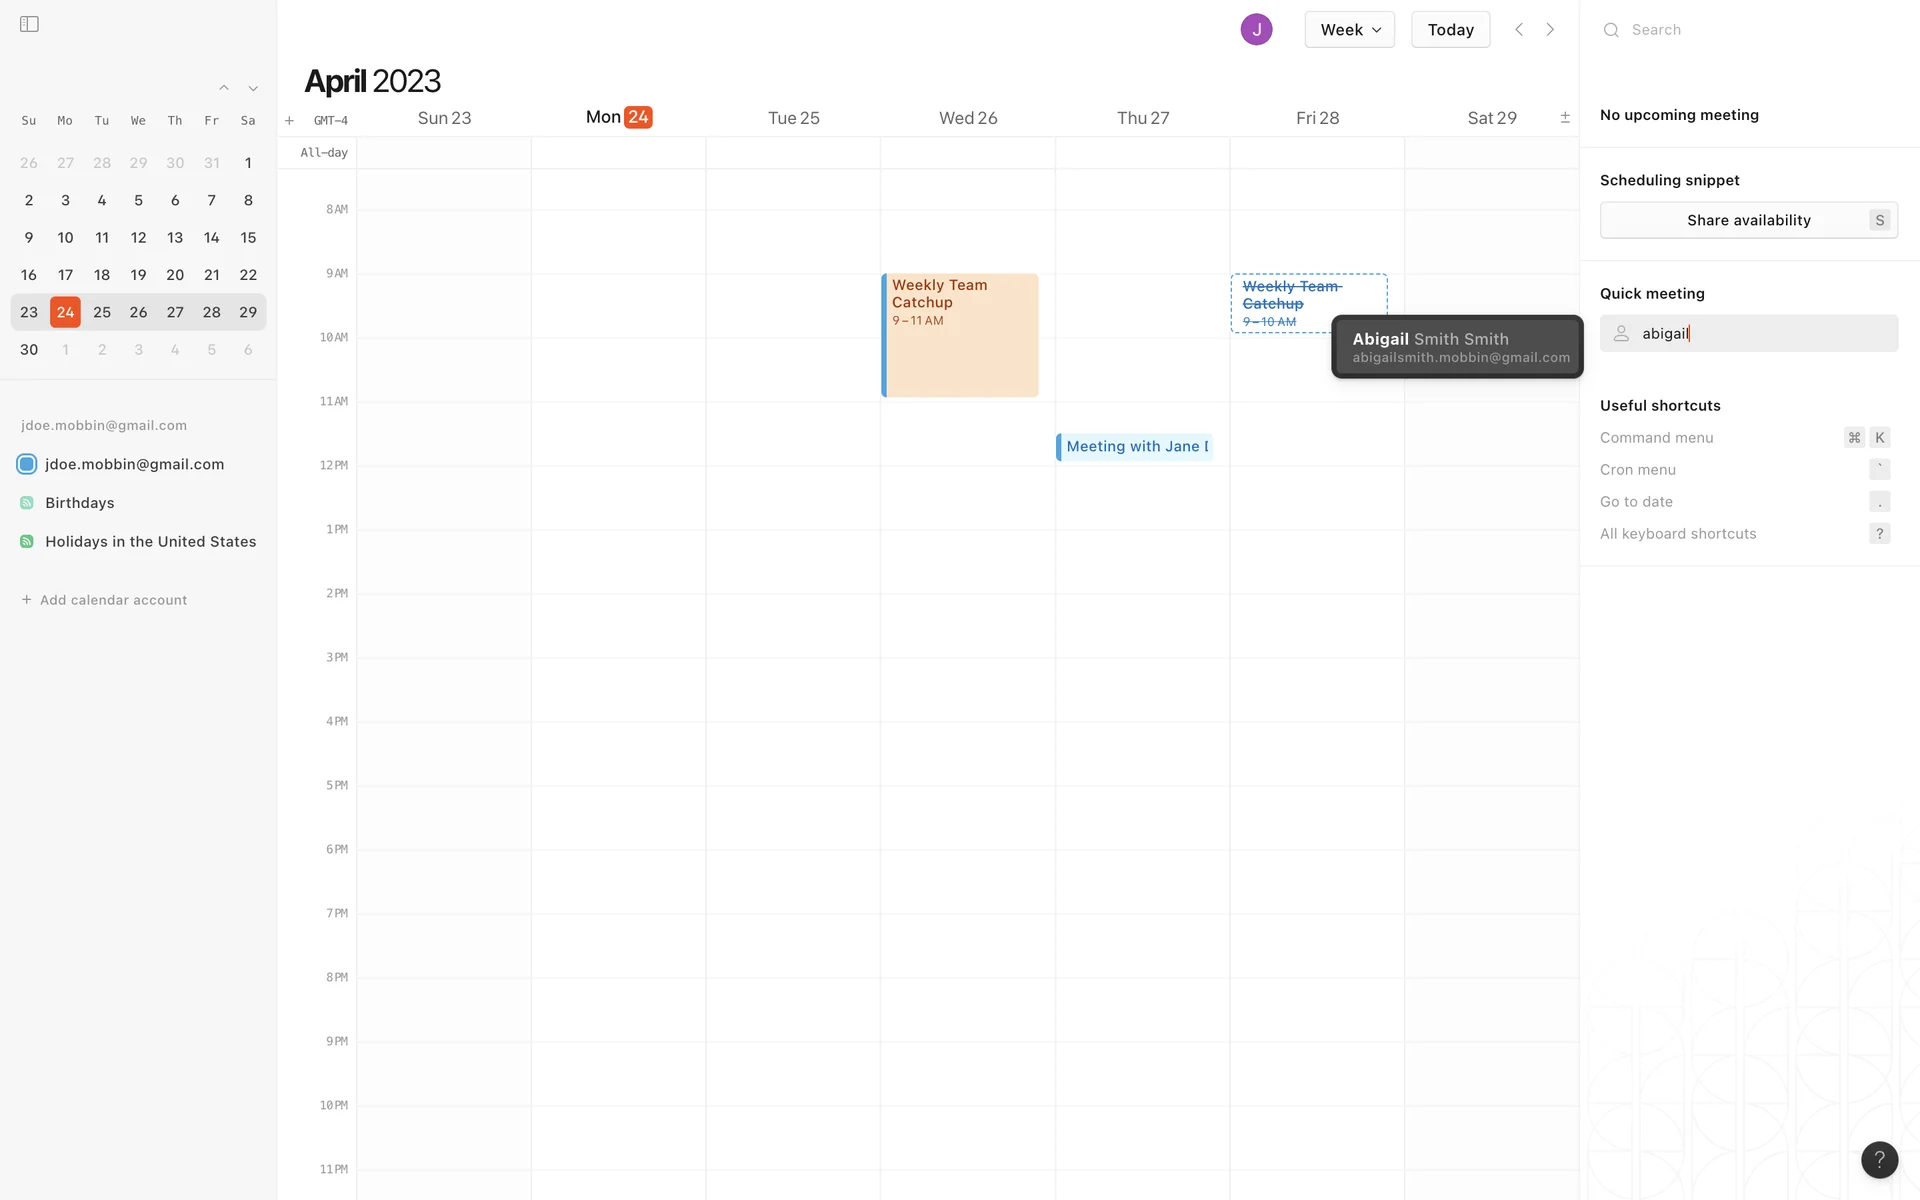Click the expand icon right of Sat 29
The image size is (1920, 1200).
[1565, 118]
